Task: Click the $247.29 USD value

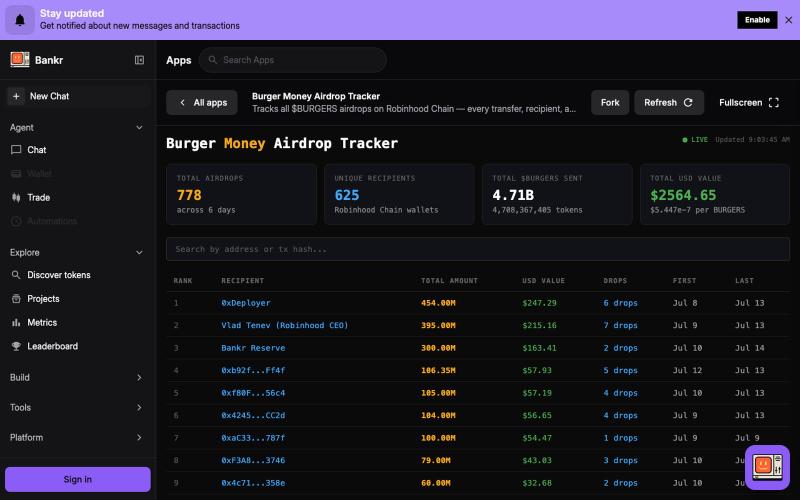Action: (539, 303)
